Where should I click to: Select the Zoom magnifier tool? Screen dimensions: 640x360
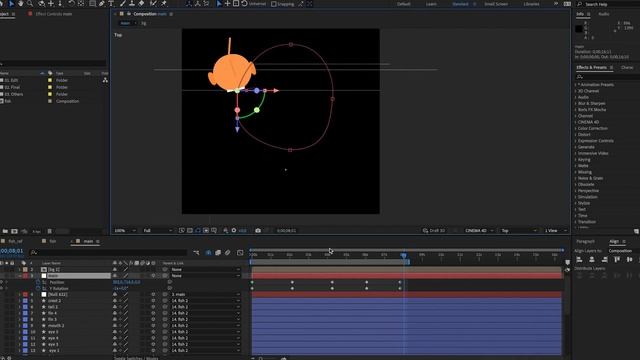[30, 4]
